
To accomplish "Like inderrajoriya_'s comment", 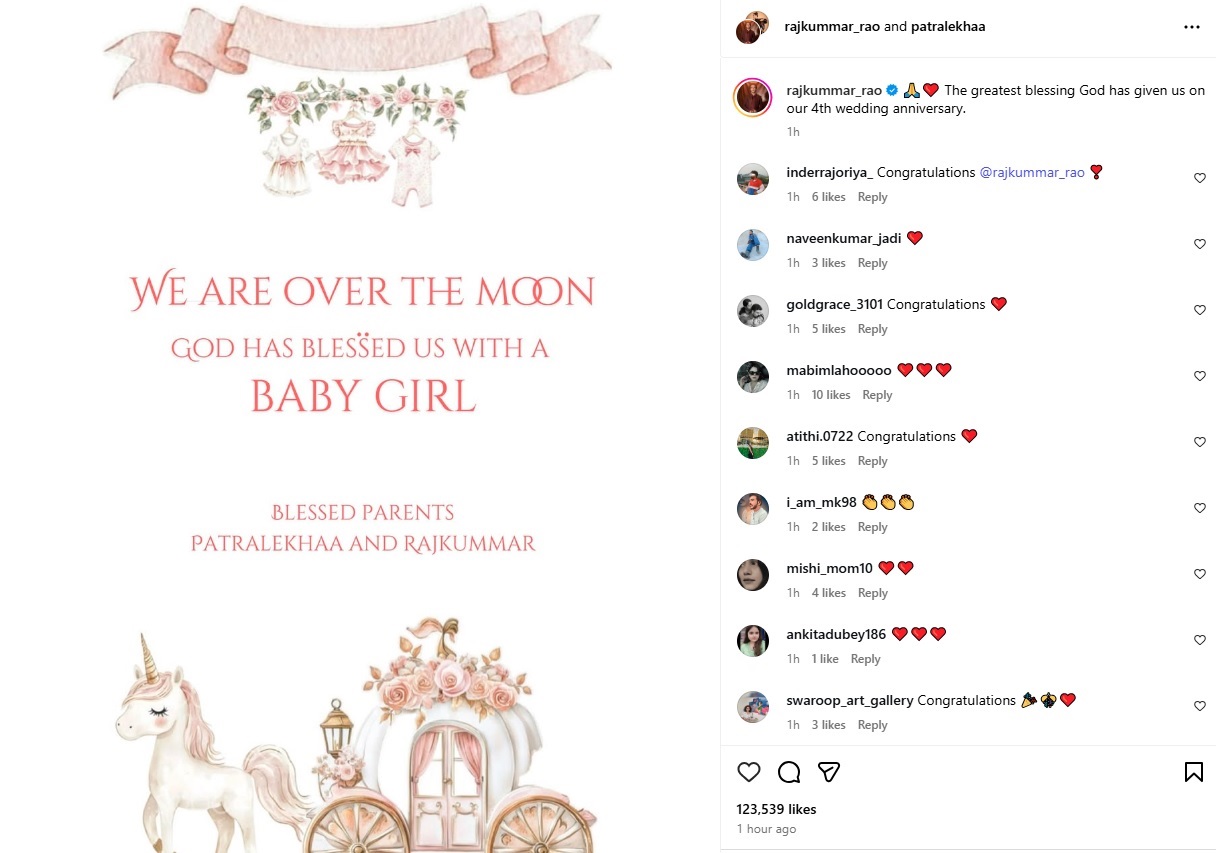I will point(1200,178).
